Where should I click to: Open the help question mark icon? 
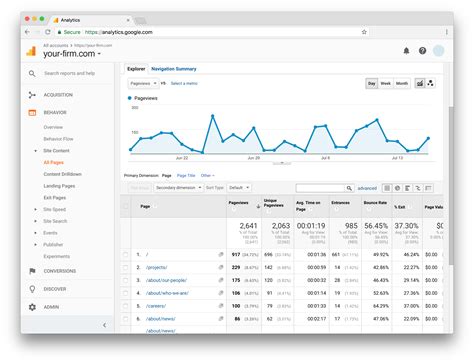(x=422, y=51)
